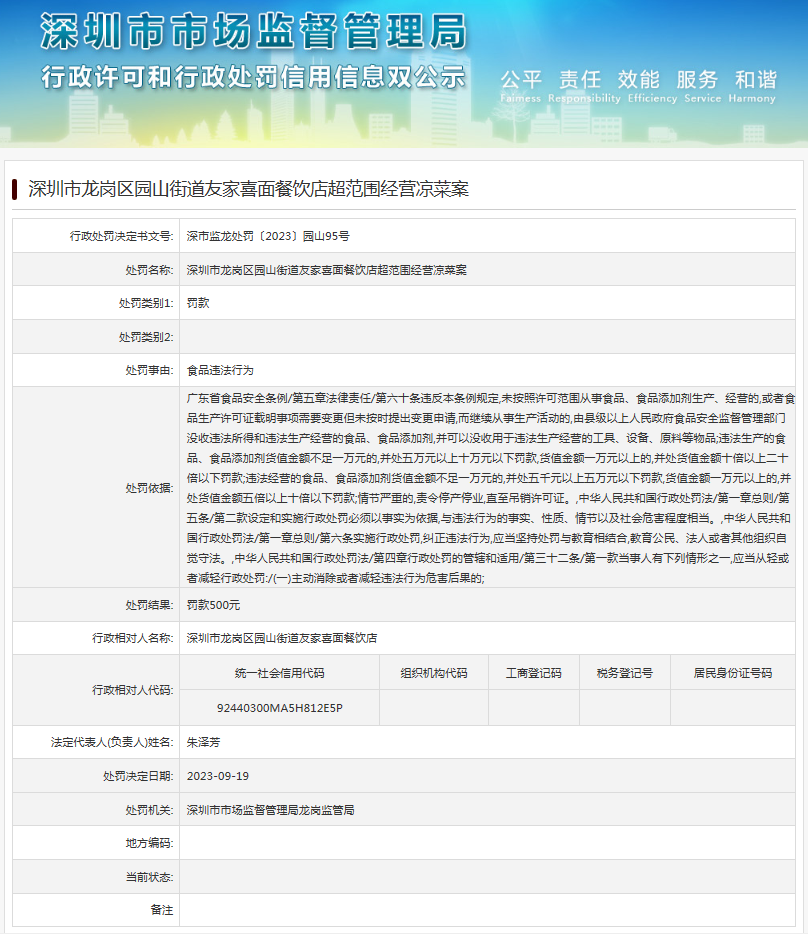Click the 统一社会信用代码 column header
This screenshot has width=808, height=935.
[280, 673]
